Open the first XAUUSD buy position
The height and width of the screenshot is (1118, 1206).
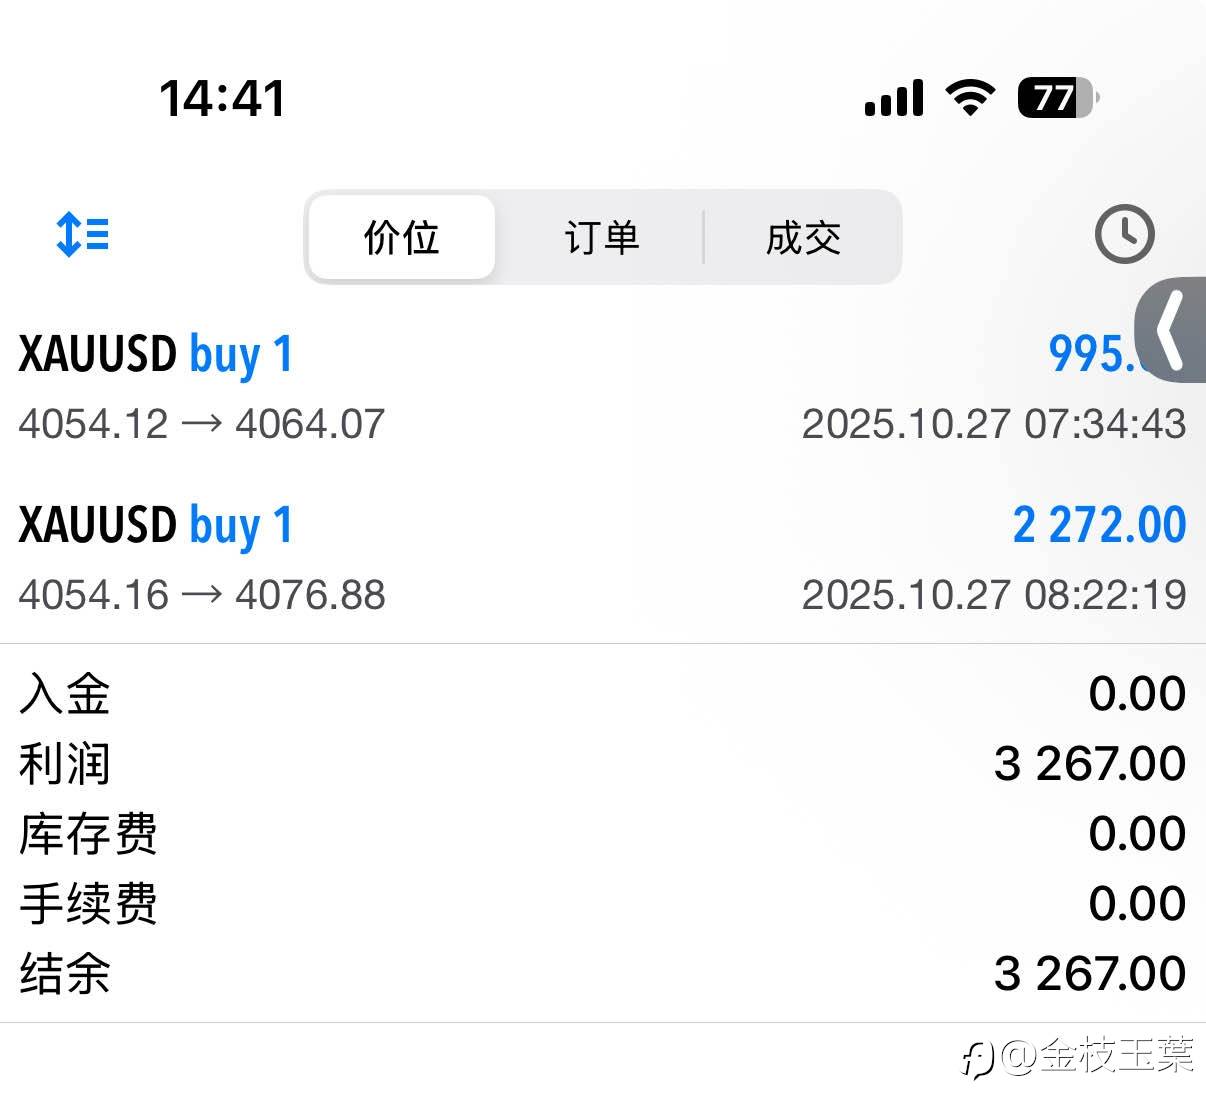(x=156, y=355)
